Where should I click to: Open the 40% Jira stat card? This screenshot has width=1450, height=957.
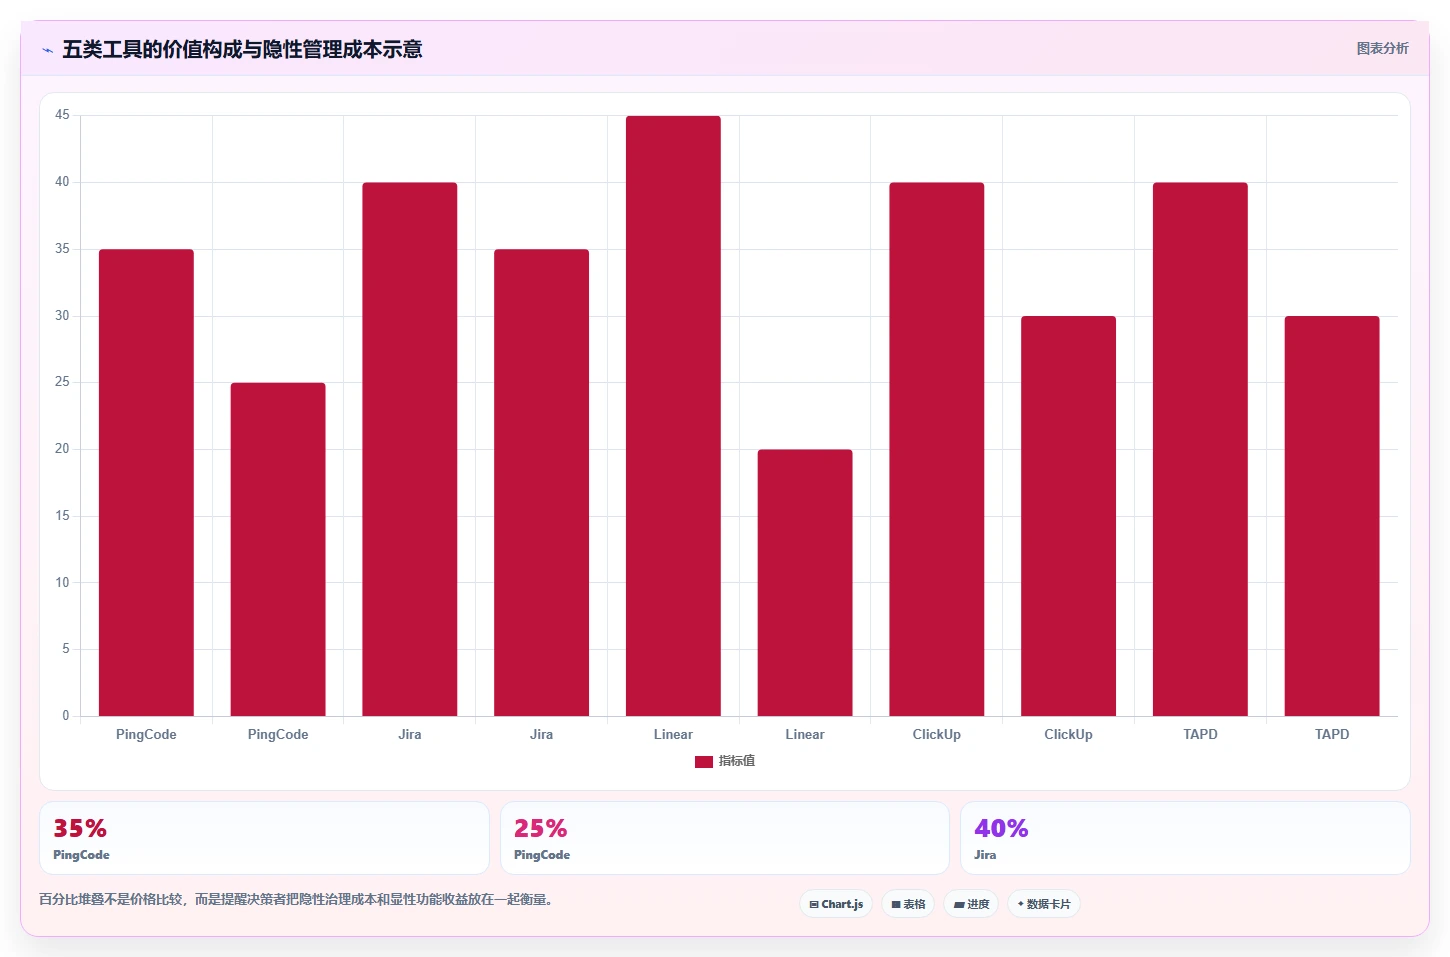coord(1185,838)
